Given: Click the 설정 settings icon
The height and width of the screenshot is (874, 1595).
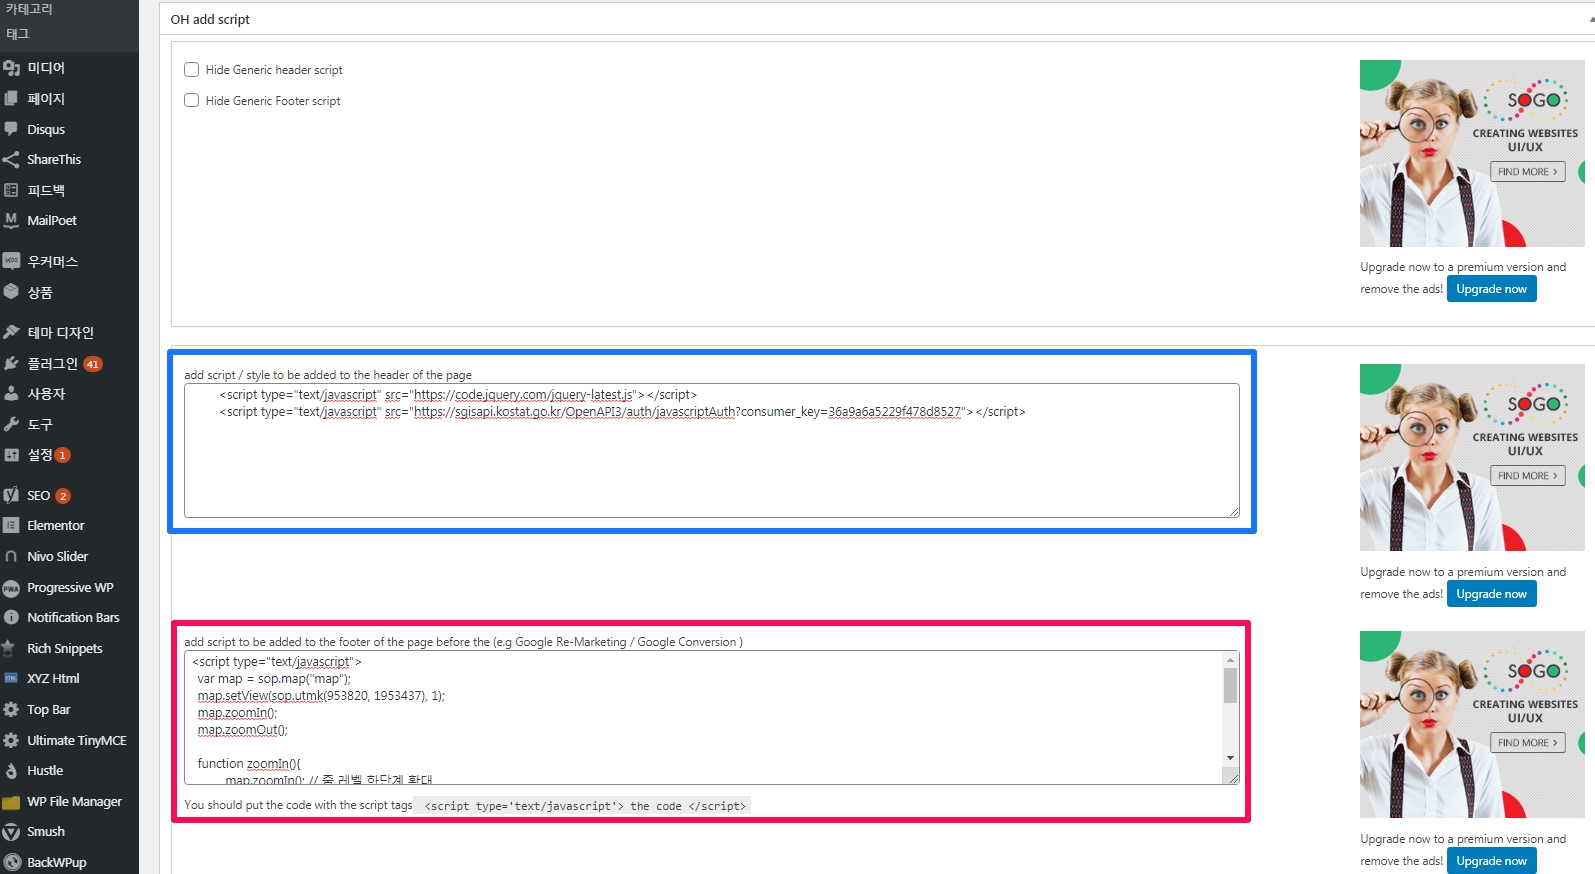Looking at the screenshot, I should point(11,455).
